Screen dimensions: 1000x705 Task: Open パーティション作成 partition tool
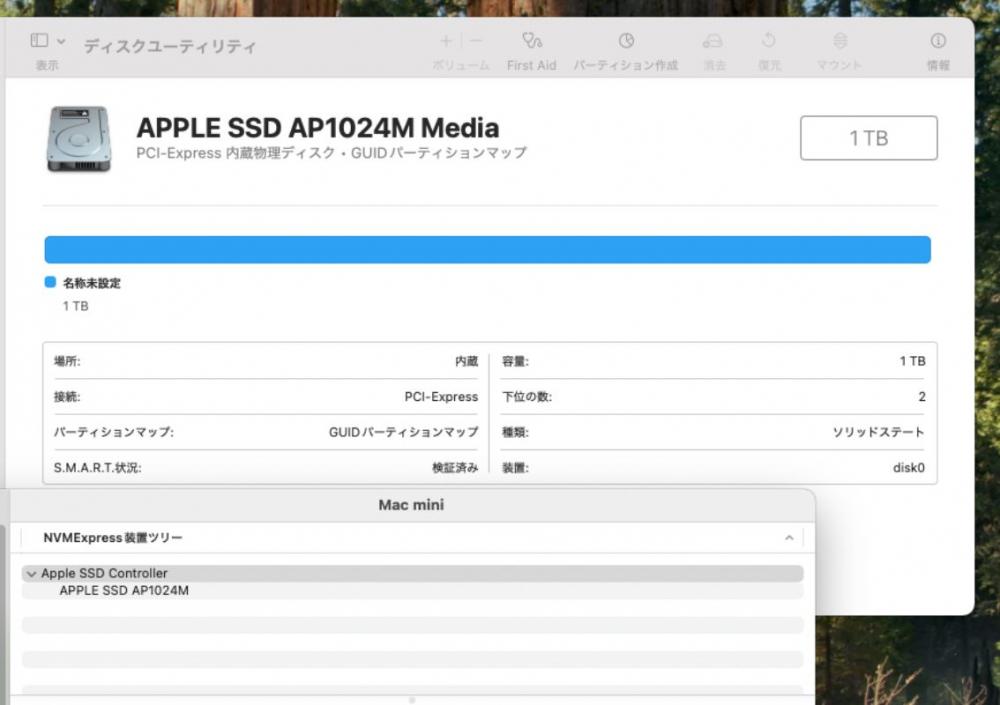tap(626, 41)
